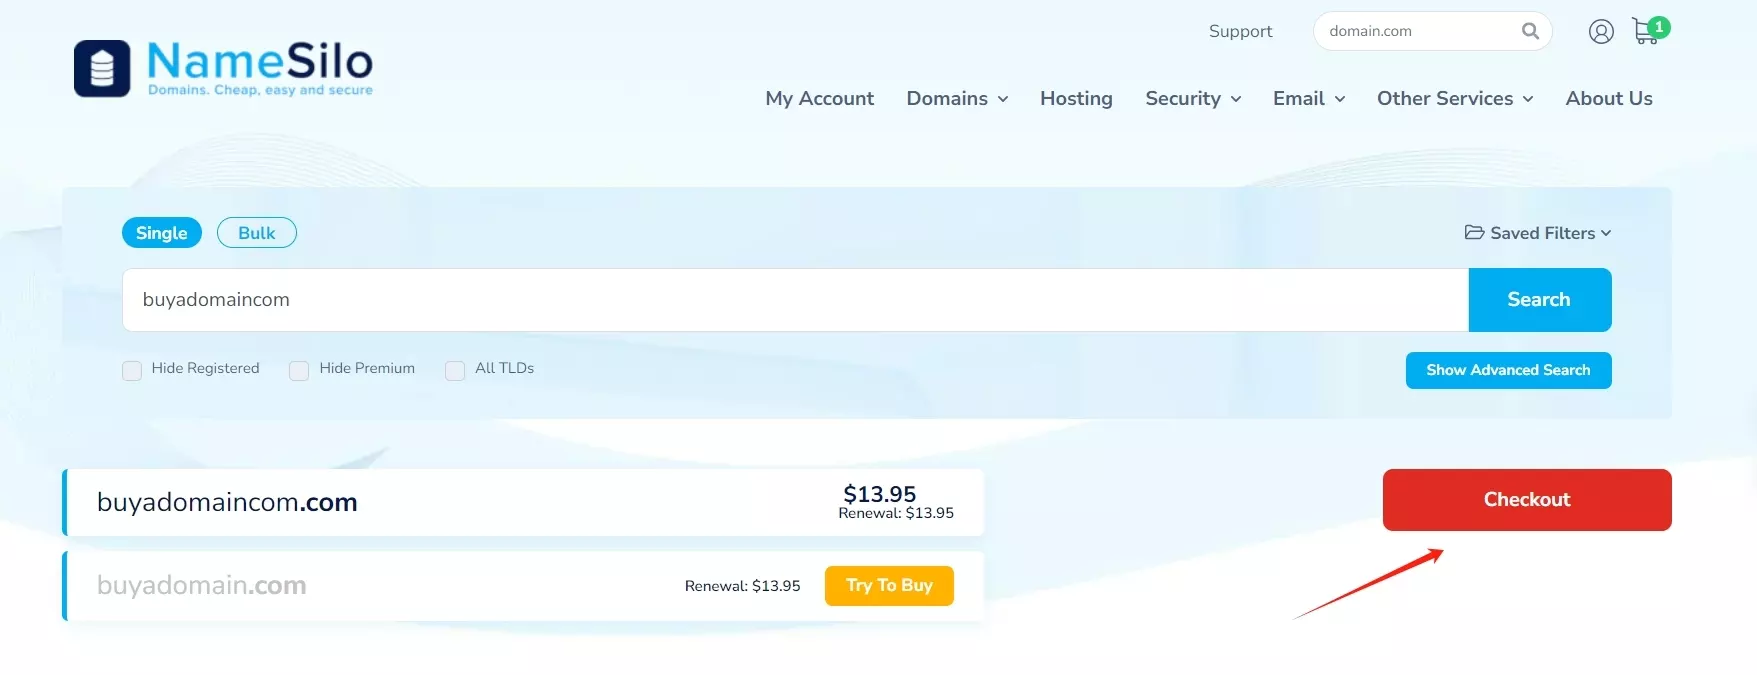Check the All TLDs option
The height and width of the screenshot is (675, 1757).
[x=455, y=370]
